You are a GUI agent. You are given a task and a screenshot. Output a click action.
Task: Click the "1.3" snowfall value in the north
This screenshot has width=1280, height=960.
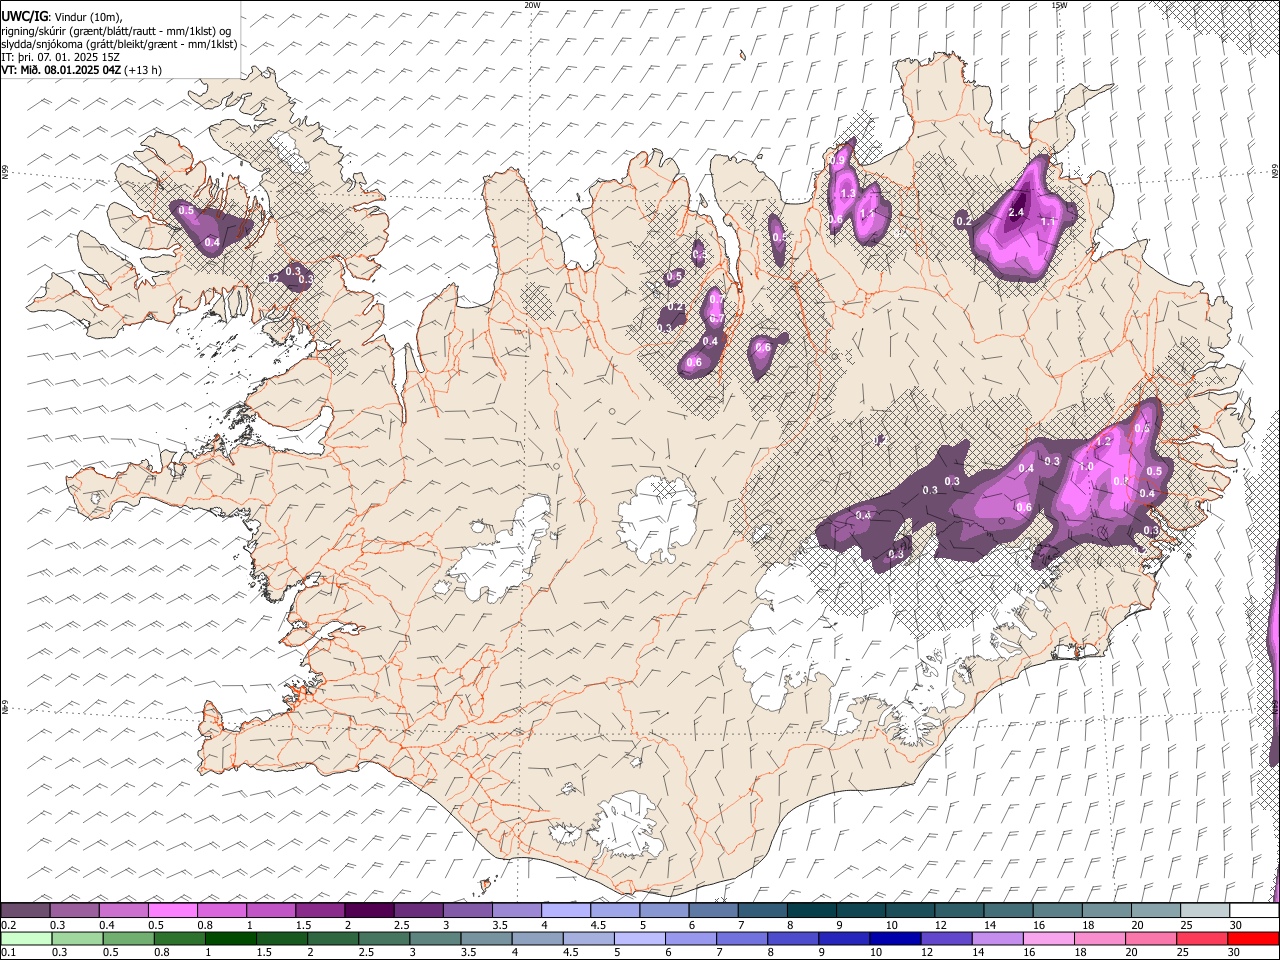click(x=847, y=193)
